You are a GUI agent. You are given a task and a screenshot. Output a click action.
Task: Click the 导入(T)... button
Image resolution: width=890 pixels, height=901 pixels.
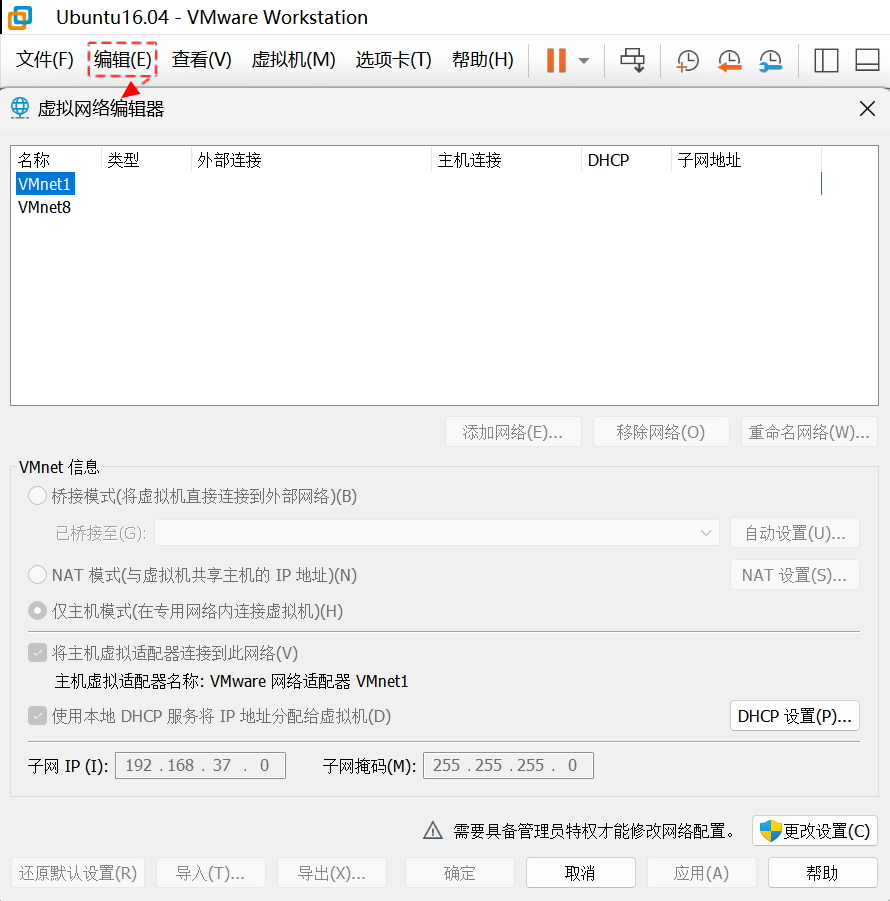210,873
